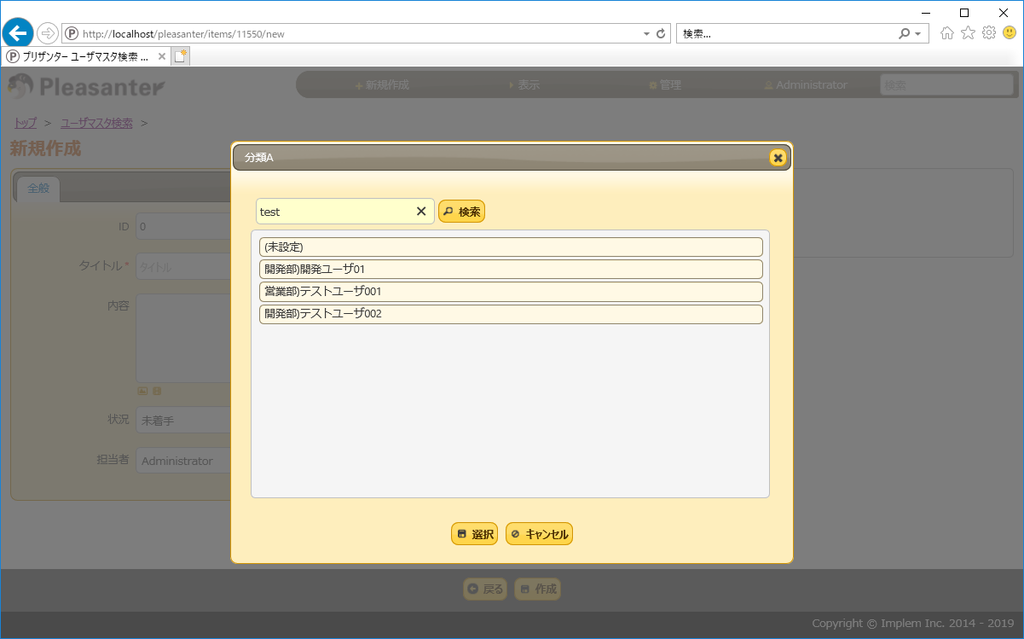Open the Administrator user menu
The image size is (1024, 639).
806,85
